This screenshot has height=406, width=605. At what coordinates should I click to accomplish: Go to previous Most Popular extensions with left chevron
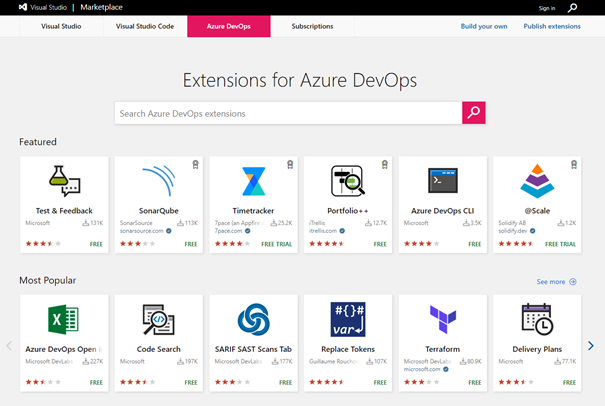click(x=9, y=345)
